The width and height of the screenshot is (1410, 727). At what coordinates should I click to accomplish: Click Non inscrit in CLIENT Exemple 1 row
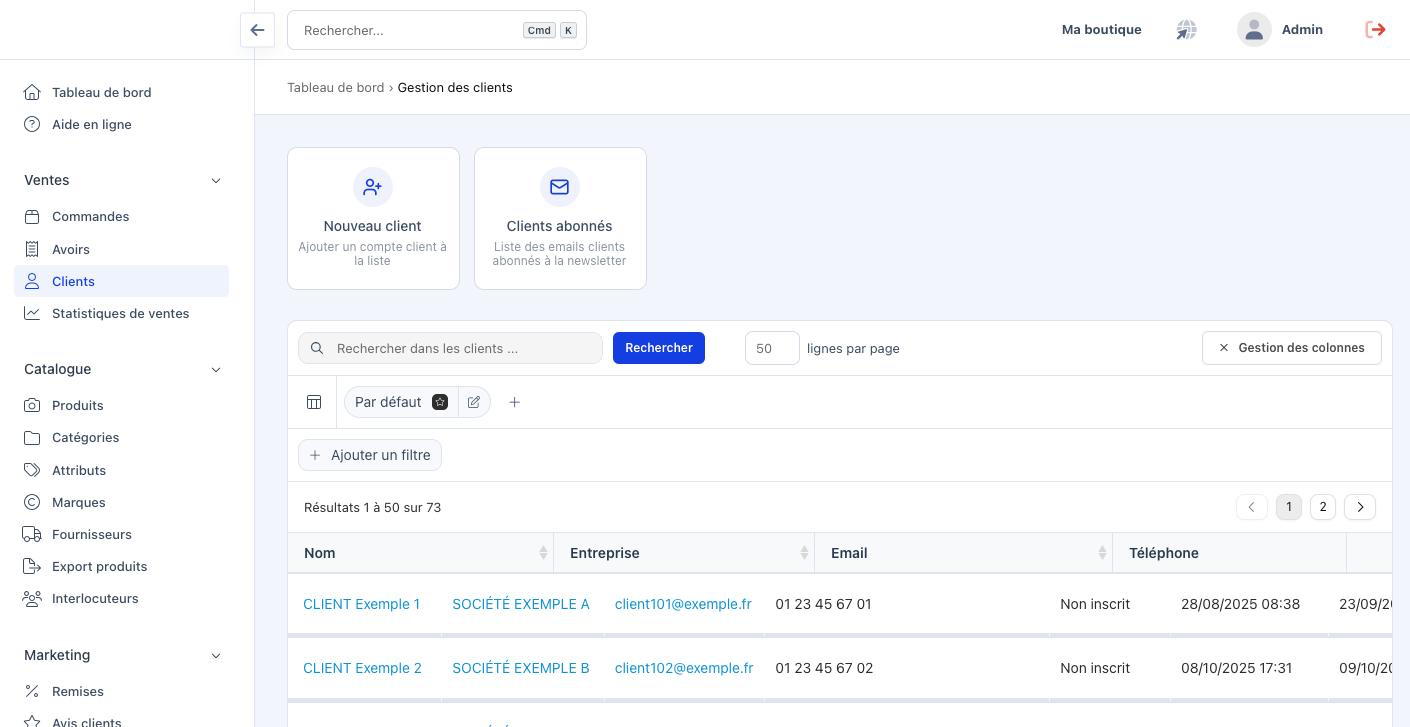point(1095,604)
